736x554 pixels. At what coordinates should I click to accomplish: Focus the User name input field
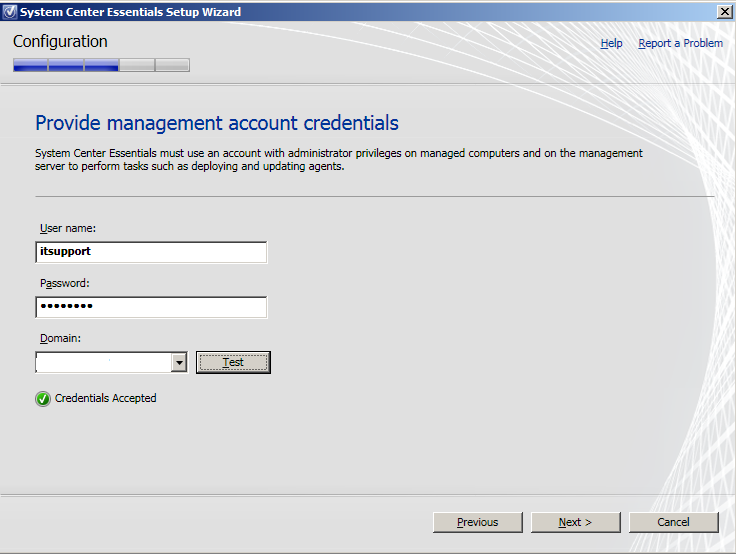[x=151, y=252]
